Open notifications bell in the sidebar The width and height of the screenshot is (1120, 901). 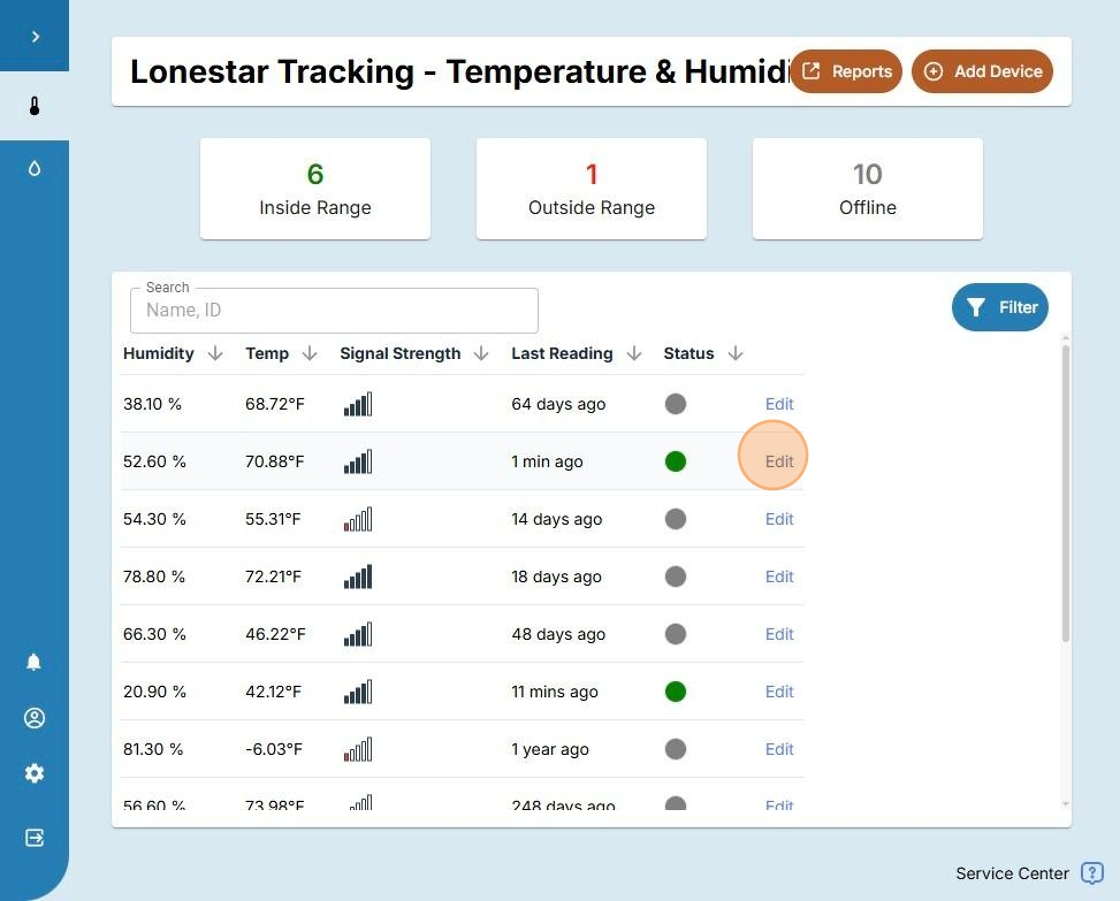34,662
